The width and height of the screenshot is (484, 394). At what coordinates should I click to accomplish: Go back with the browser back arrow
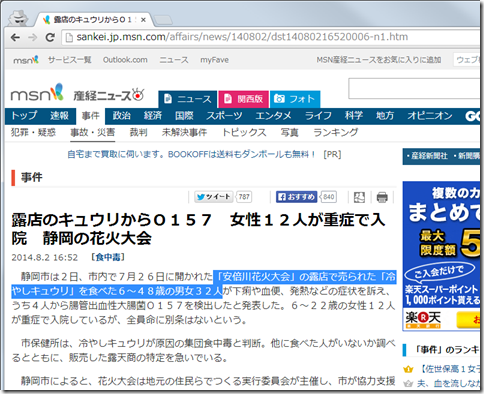tap(15, 37)
